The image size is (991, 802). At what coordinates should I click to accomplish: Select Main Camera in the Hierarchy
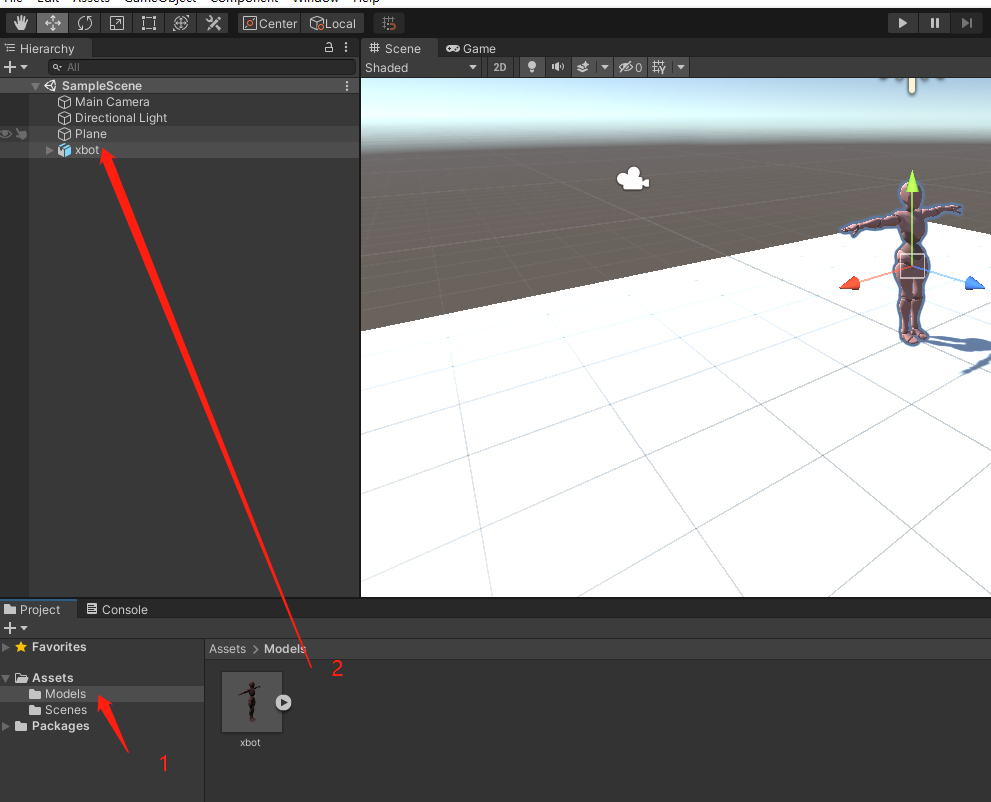112,102
